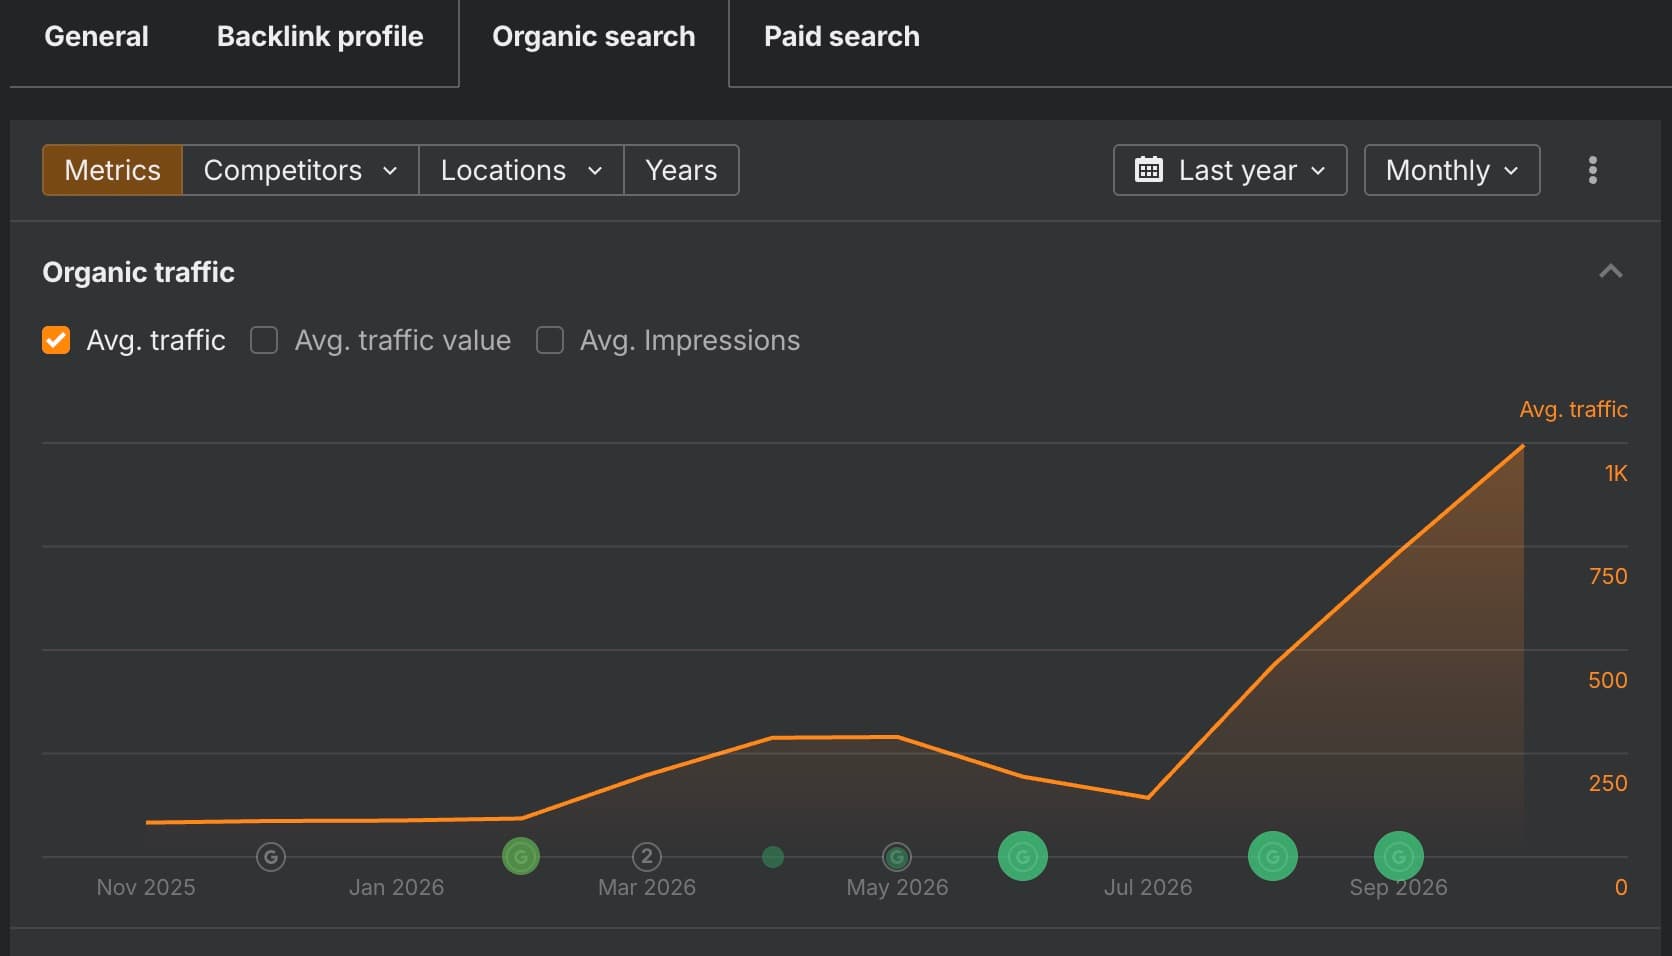The height and width of the screenshot is (956, 1672).
Task: Enable the Avg. Impressions checkbox
Action: [550, 340]
